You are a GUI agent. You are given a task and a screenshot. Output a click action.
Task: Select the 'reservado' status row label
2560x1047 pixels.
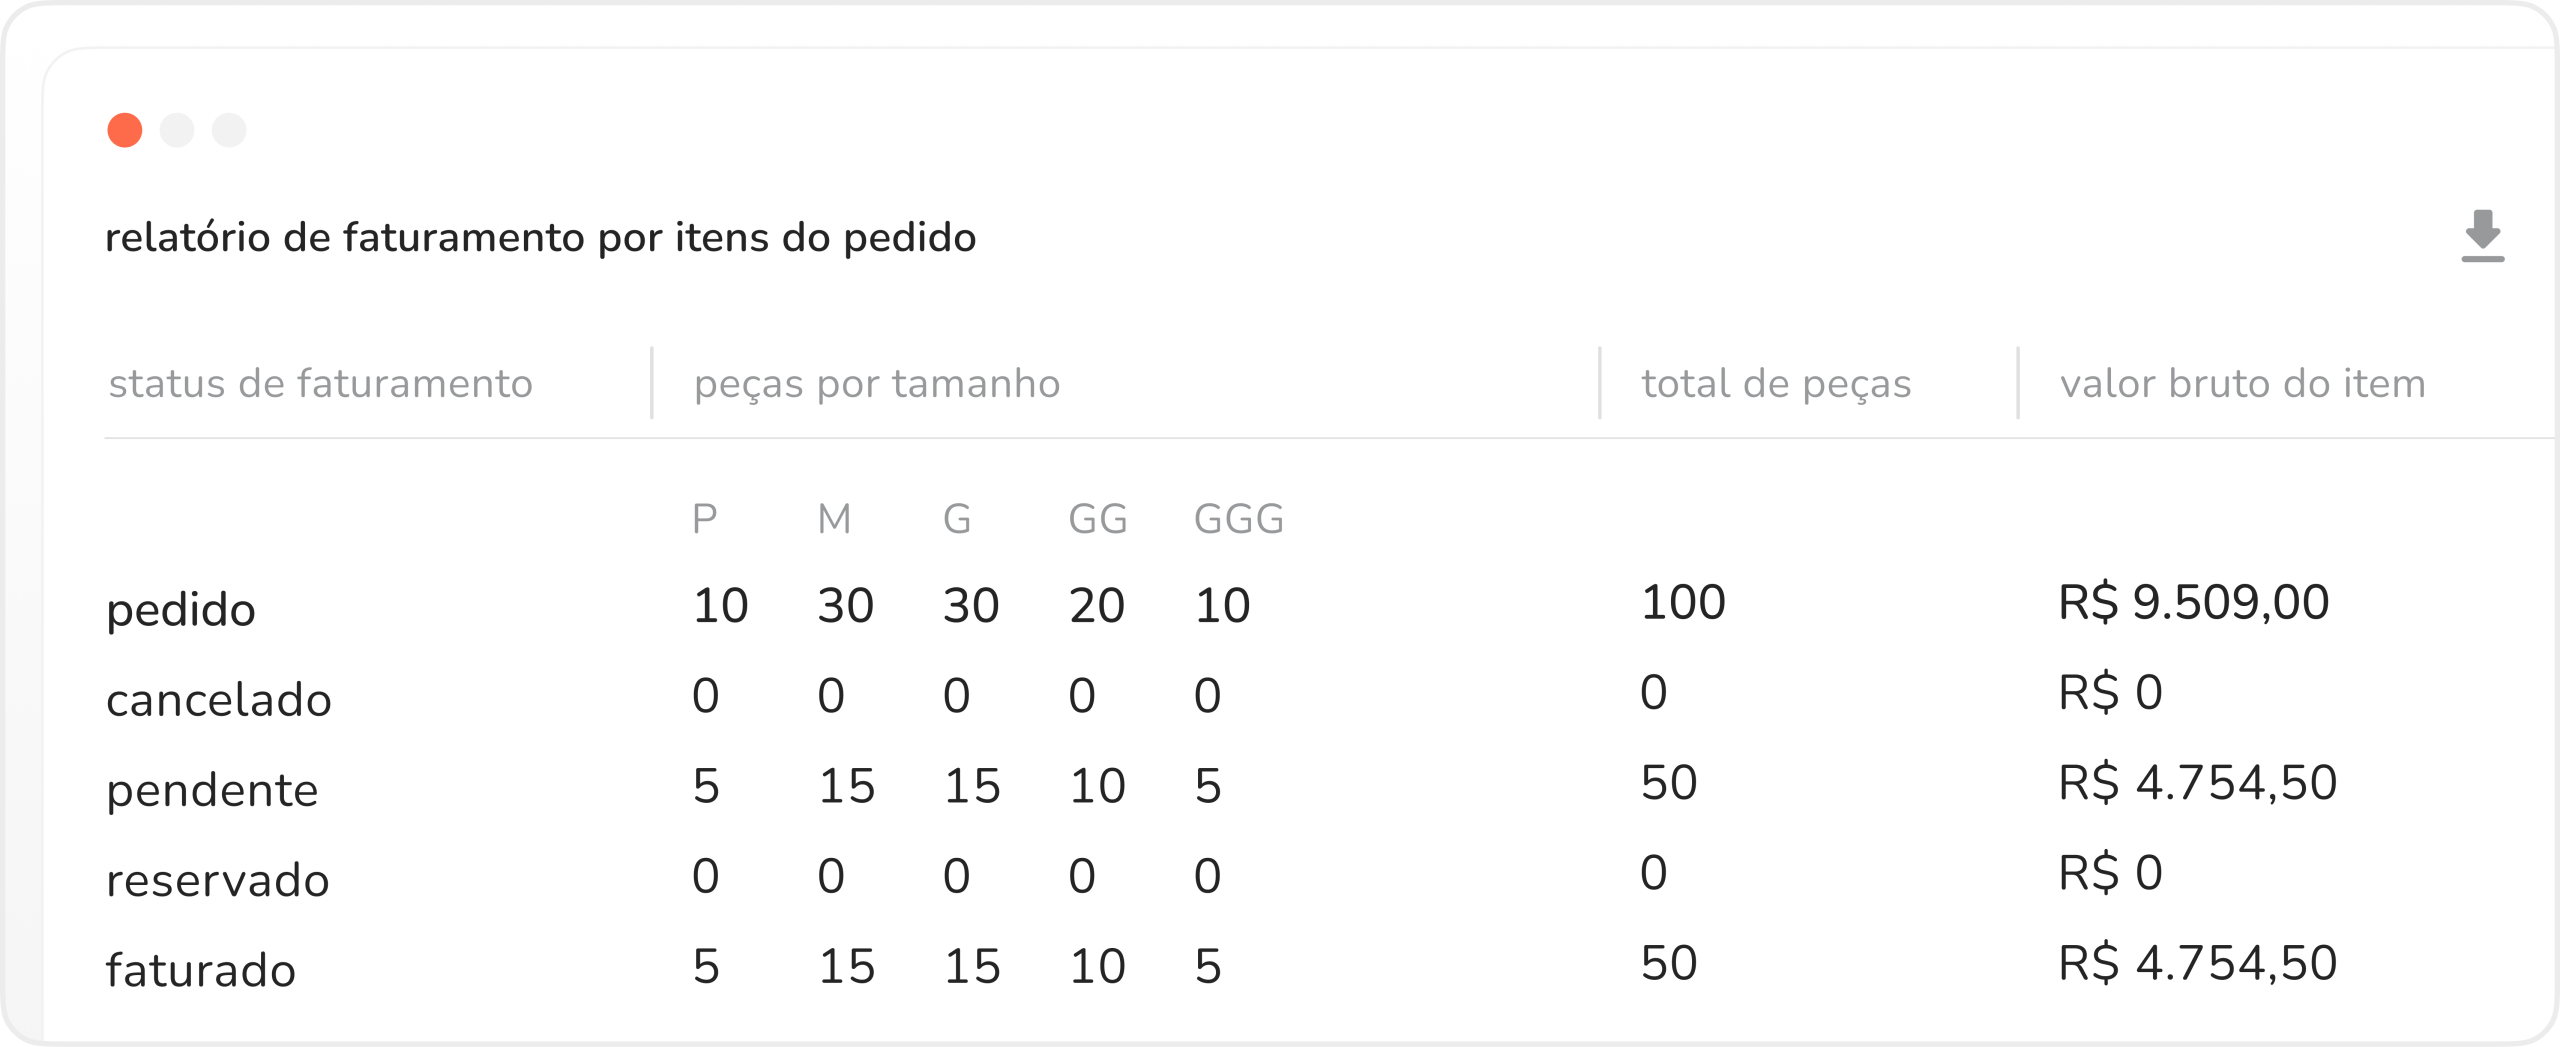[x=217, y=880]
